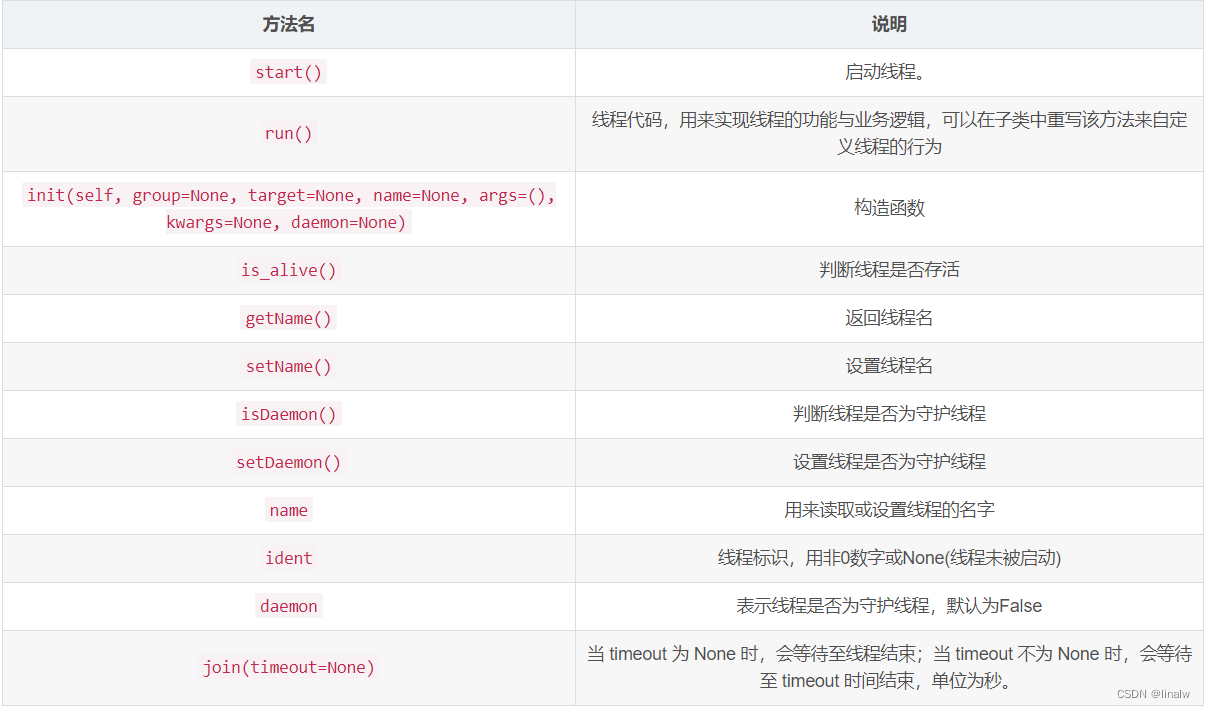Click the init constructor signature text

point(288,209)
